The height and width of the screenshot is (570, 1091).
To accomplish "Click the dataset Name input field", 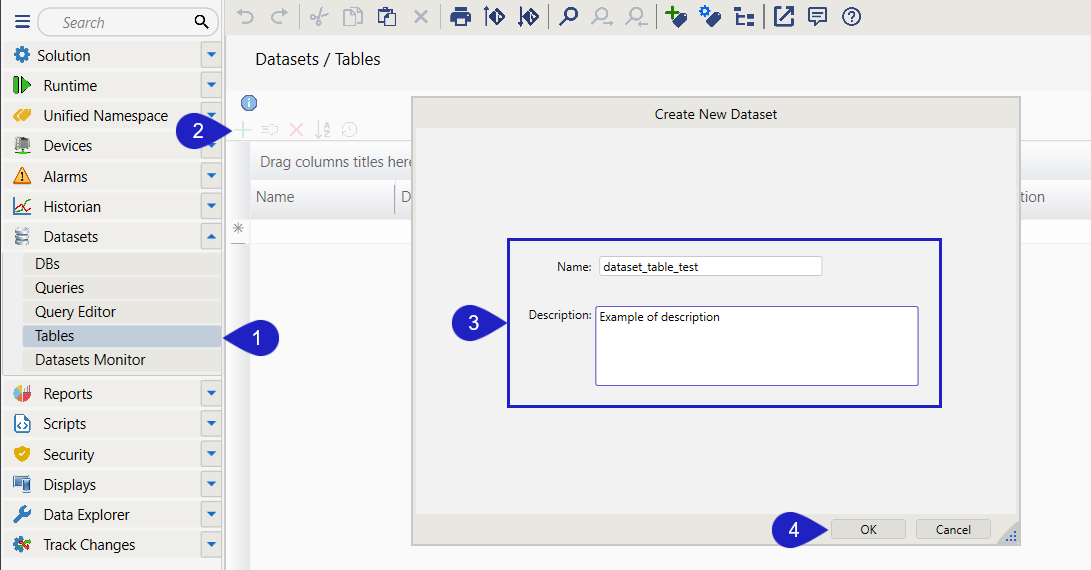I will click(x=710, y=266).
